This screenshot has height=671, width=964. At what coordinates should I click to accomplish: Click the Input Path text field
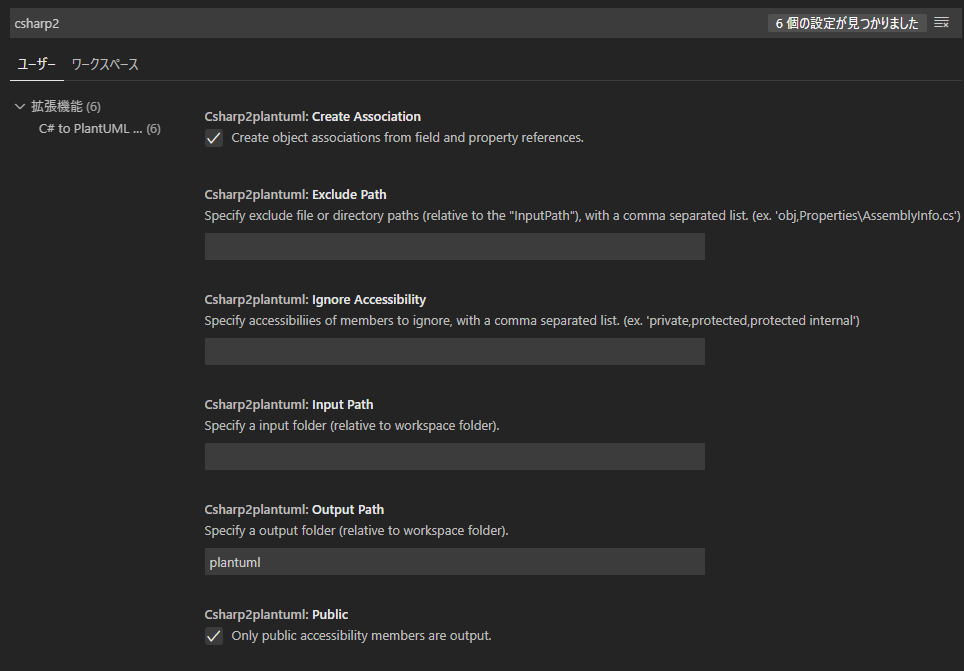point(454,456)
